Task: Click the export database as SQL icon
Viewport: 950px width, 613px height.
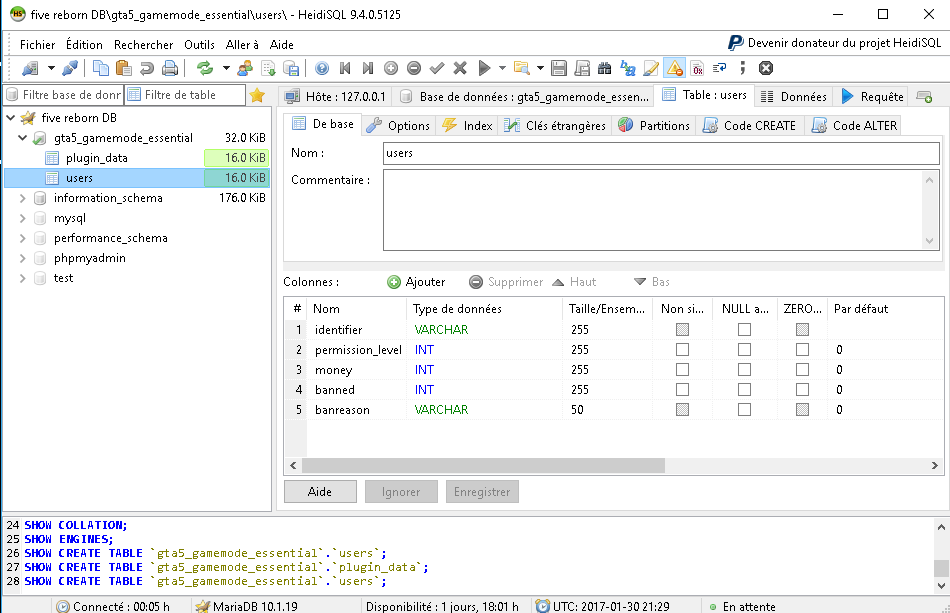Action: pyautogui.click(x=291, y=68)
